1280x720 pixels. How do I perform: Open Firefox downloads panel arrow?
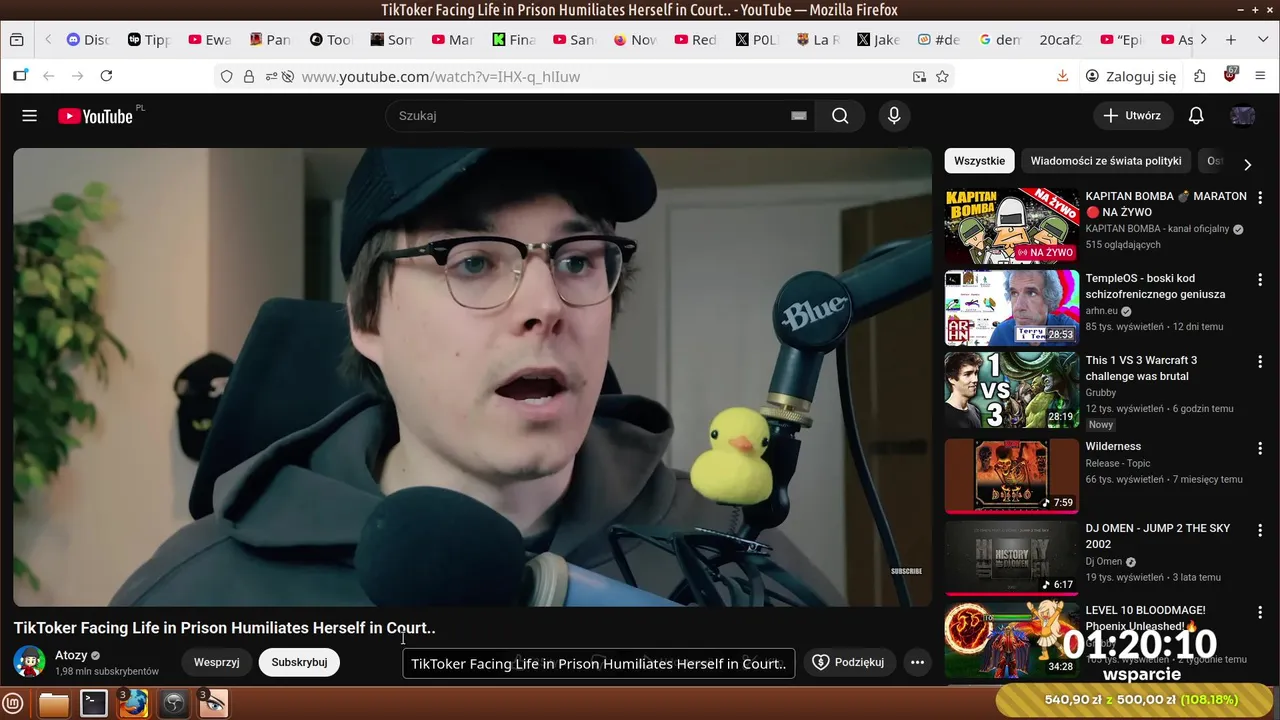point(1063,76)
